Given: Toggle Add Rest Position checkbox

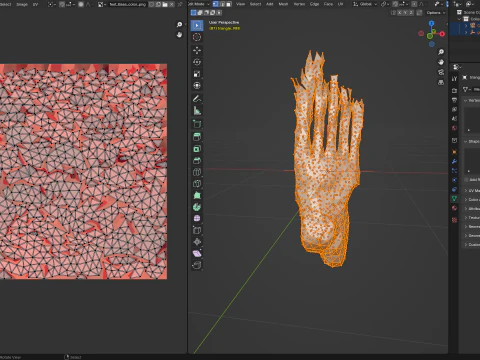Looking at the screenshot, I should click(x=467, y=180).
